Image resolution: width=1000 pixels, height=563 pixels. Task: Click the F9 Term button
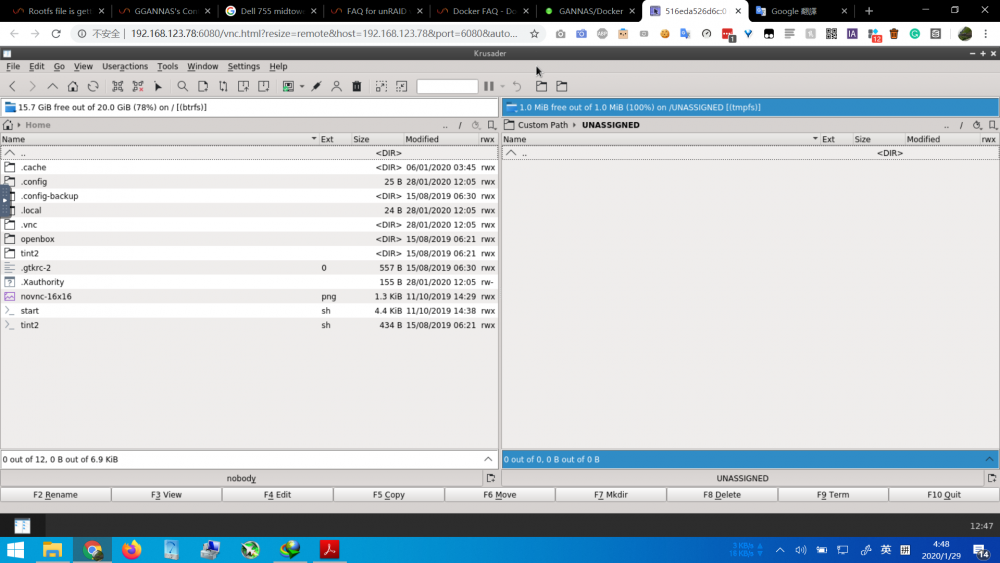click(x=833, y=495)
